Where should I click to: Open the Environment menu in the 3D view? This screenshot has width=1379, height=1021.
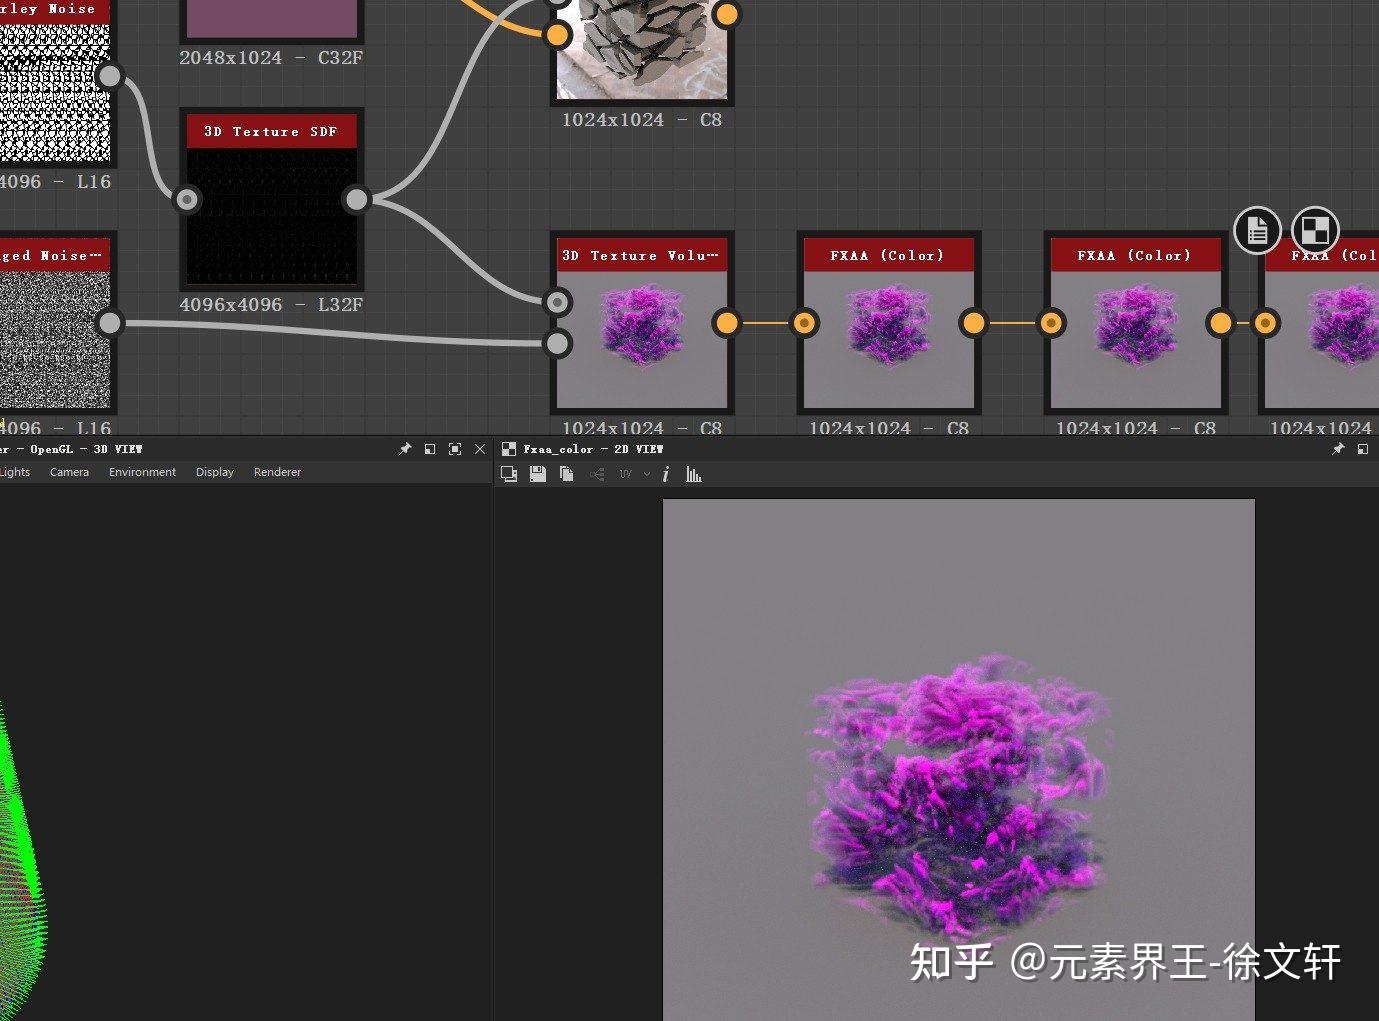(x=142, y=472)
